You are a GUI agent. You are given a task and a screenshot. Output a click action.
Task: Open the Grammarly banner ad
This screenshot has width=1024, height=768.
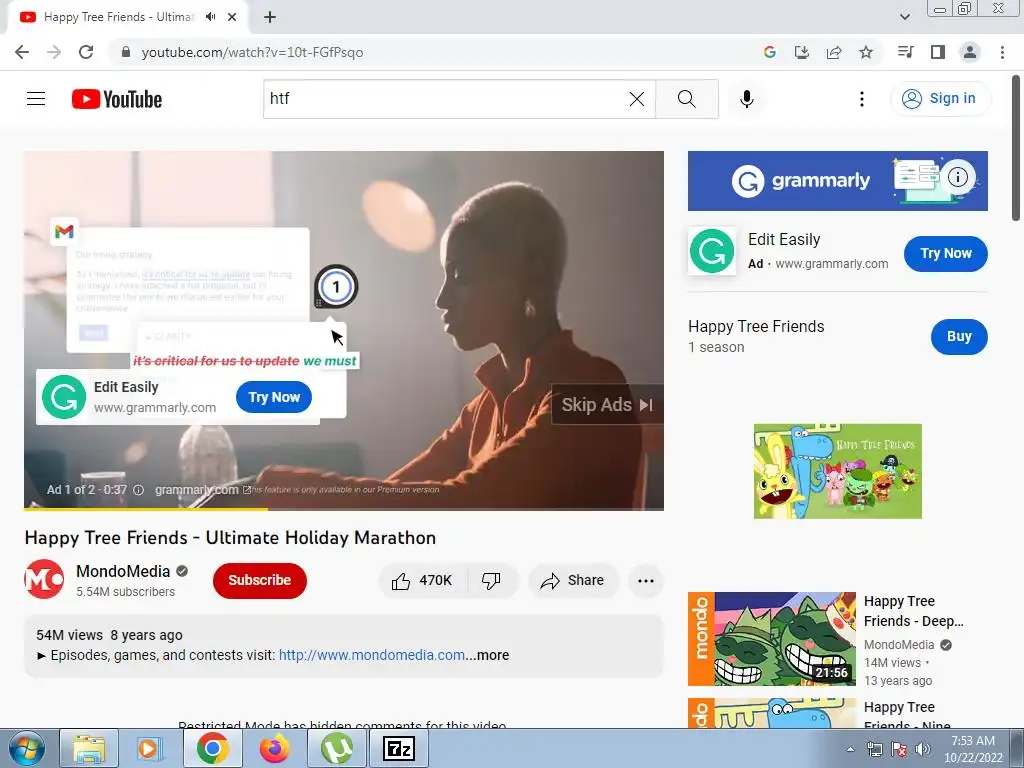point(837,181)
